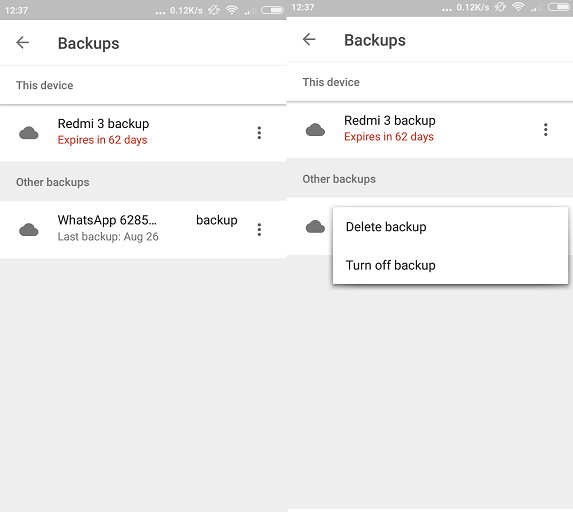Open WhatsApp 6285 backup entry
This screenshot has height=512, width=573.
(x=143, y=229)
